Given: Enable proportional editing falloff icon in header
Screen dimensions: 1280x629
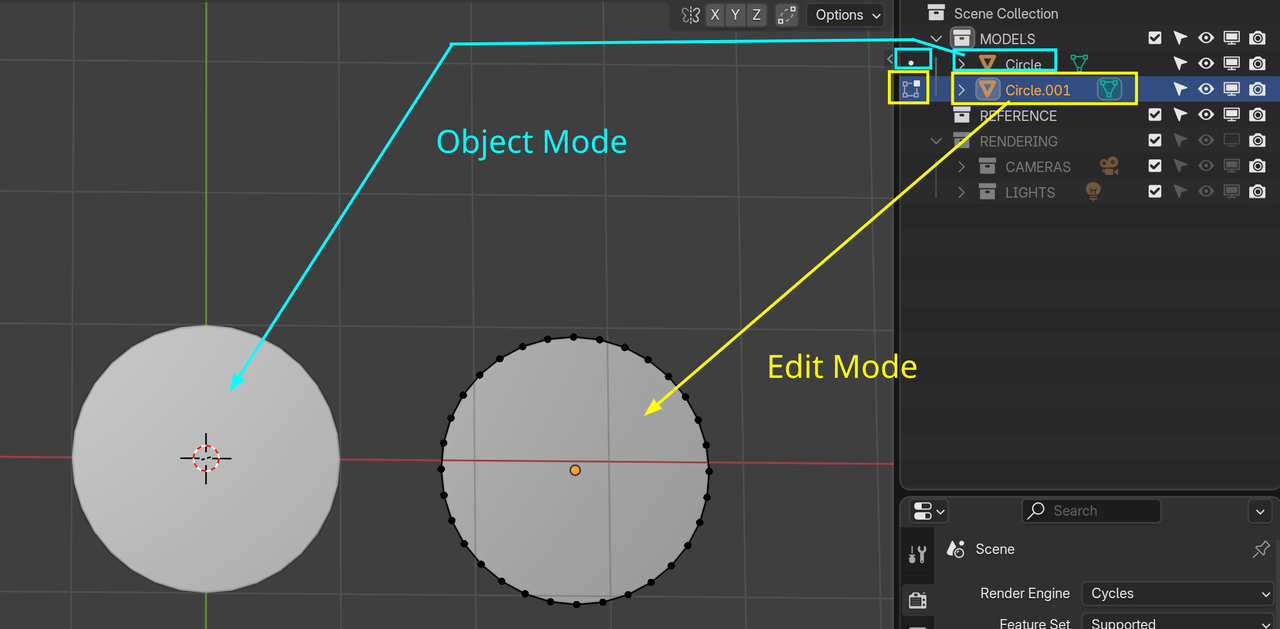Looking at the screenshot, I should point(786,15).
